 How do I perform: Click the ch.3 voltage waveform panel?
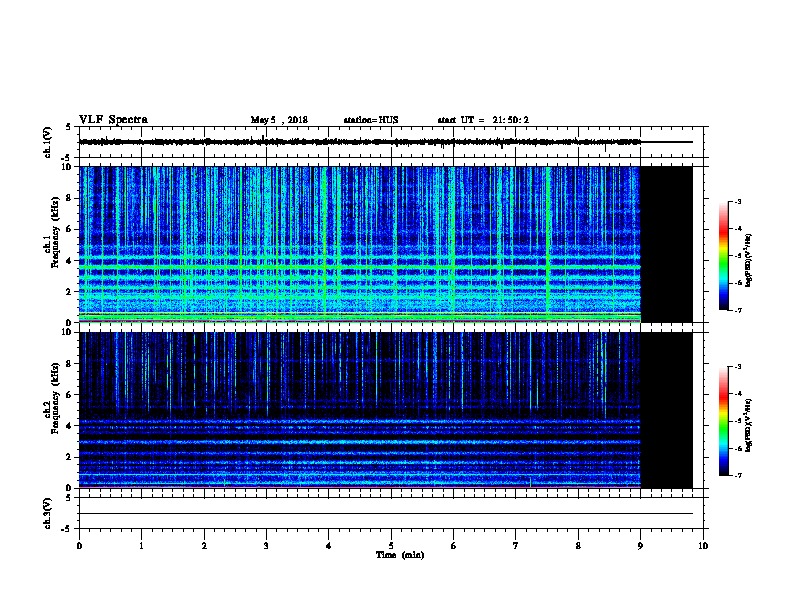pyautogui.click(x=391, y=513)
